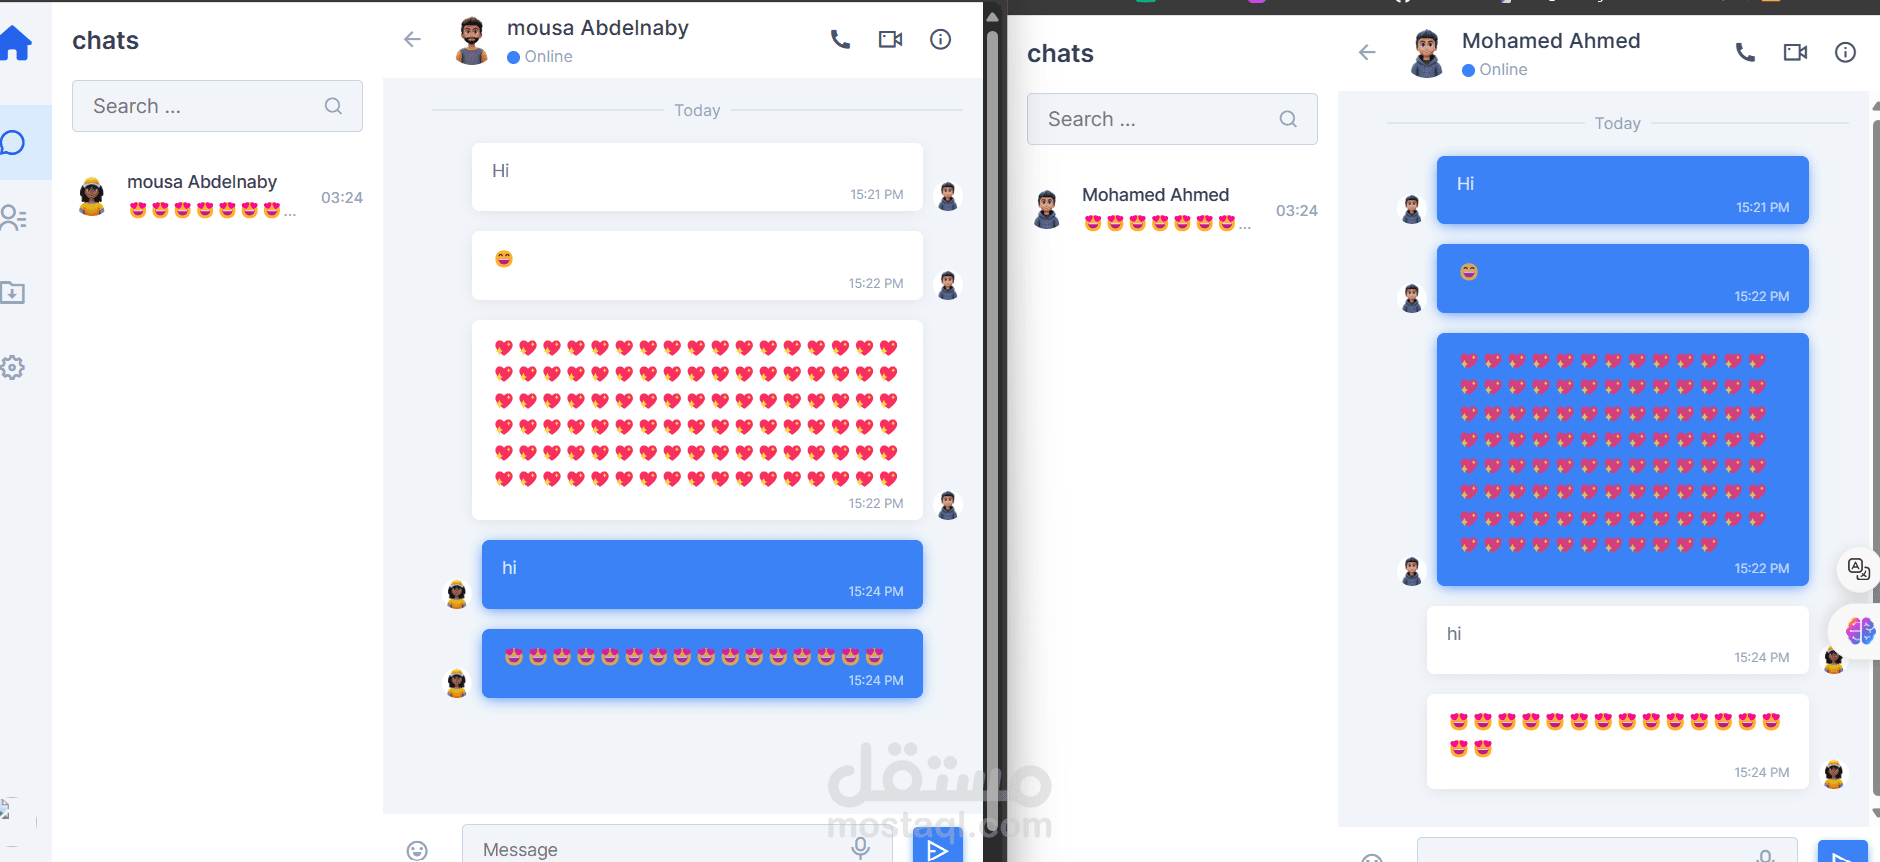Screen dimensions: 1880x862
Task: Go back from mousa Abdelnaby conversation
Action: point(412,40)
